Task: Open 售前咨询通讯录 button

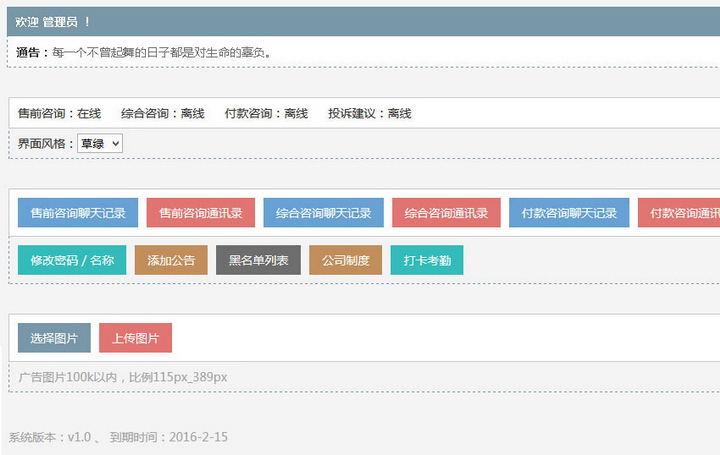Action: coord(201,213)
